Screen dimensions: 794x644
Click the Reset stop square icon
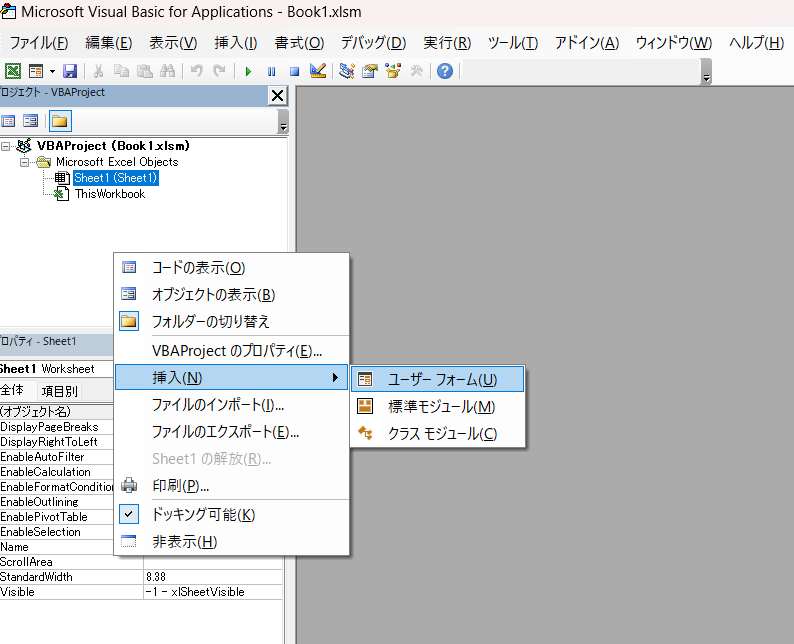pyautogui.click(x=294, y=71)
